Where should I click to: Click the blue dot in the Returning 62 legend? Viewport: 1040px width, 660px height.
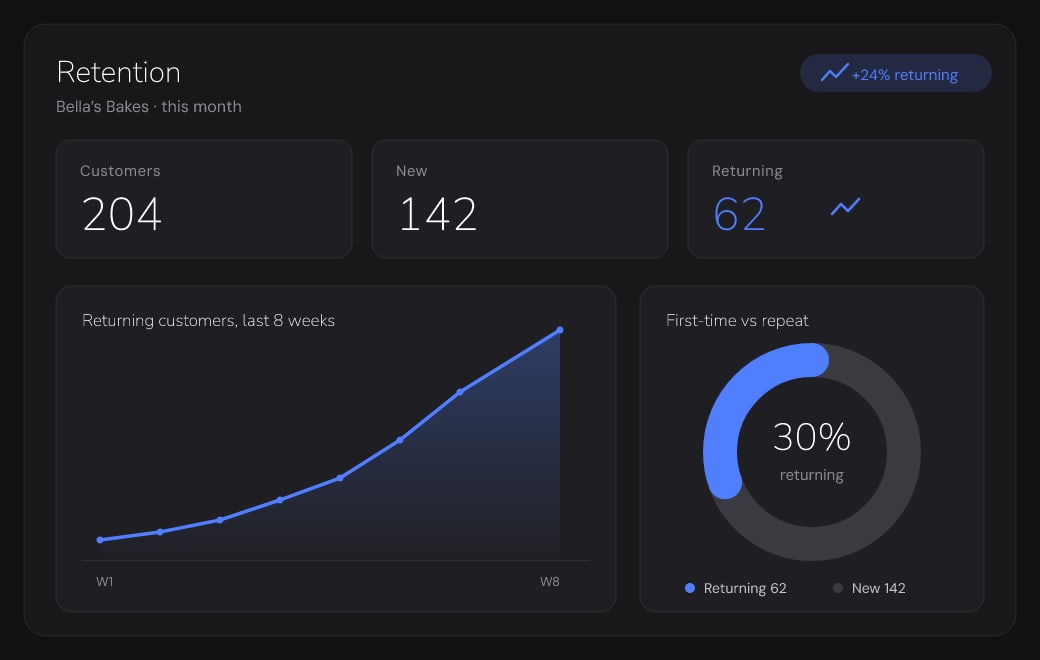[x=690, y=588]
